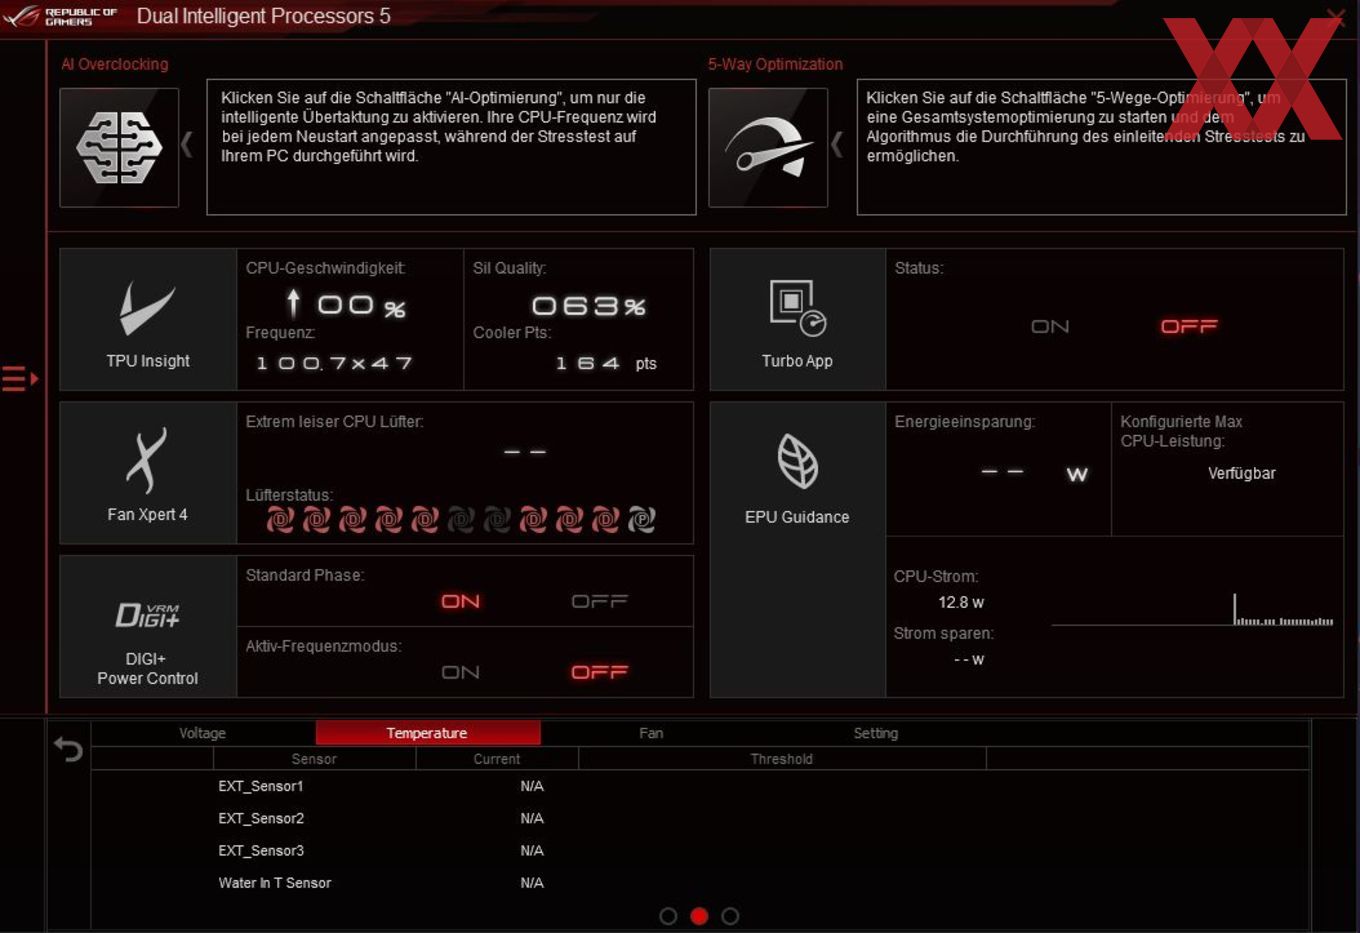This screenshot has height=933, width=1360.
Task: Turn Turbo App status ON
Action: click(x=1050, y=327)
